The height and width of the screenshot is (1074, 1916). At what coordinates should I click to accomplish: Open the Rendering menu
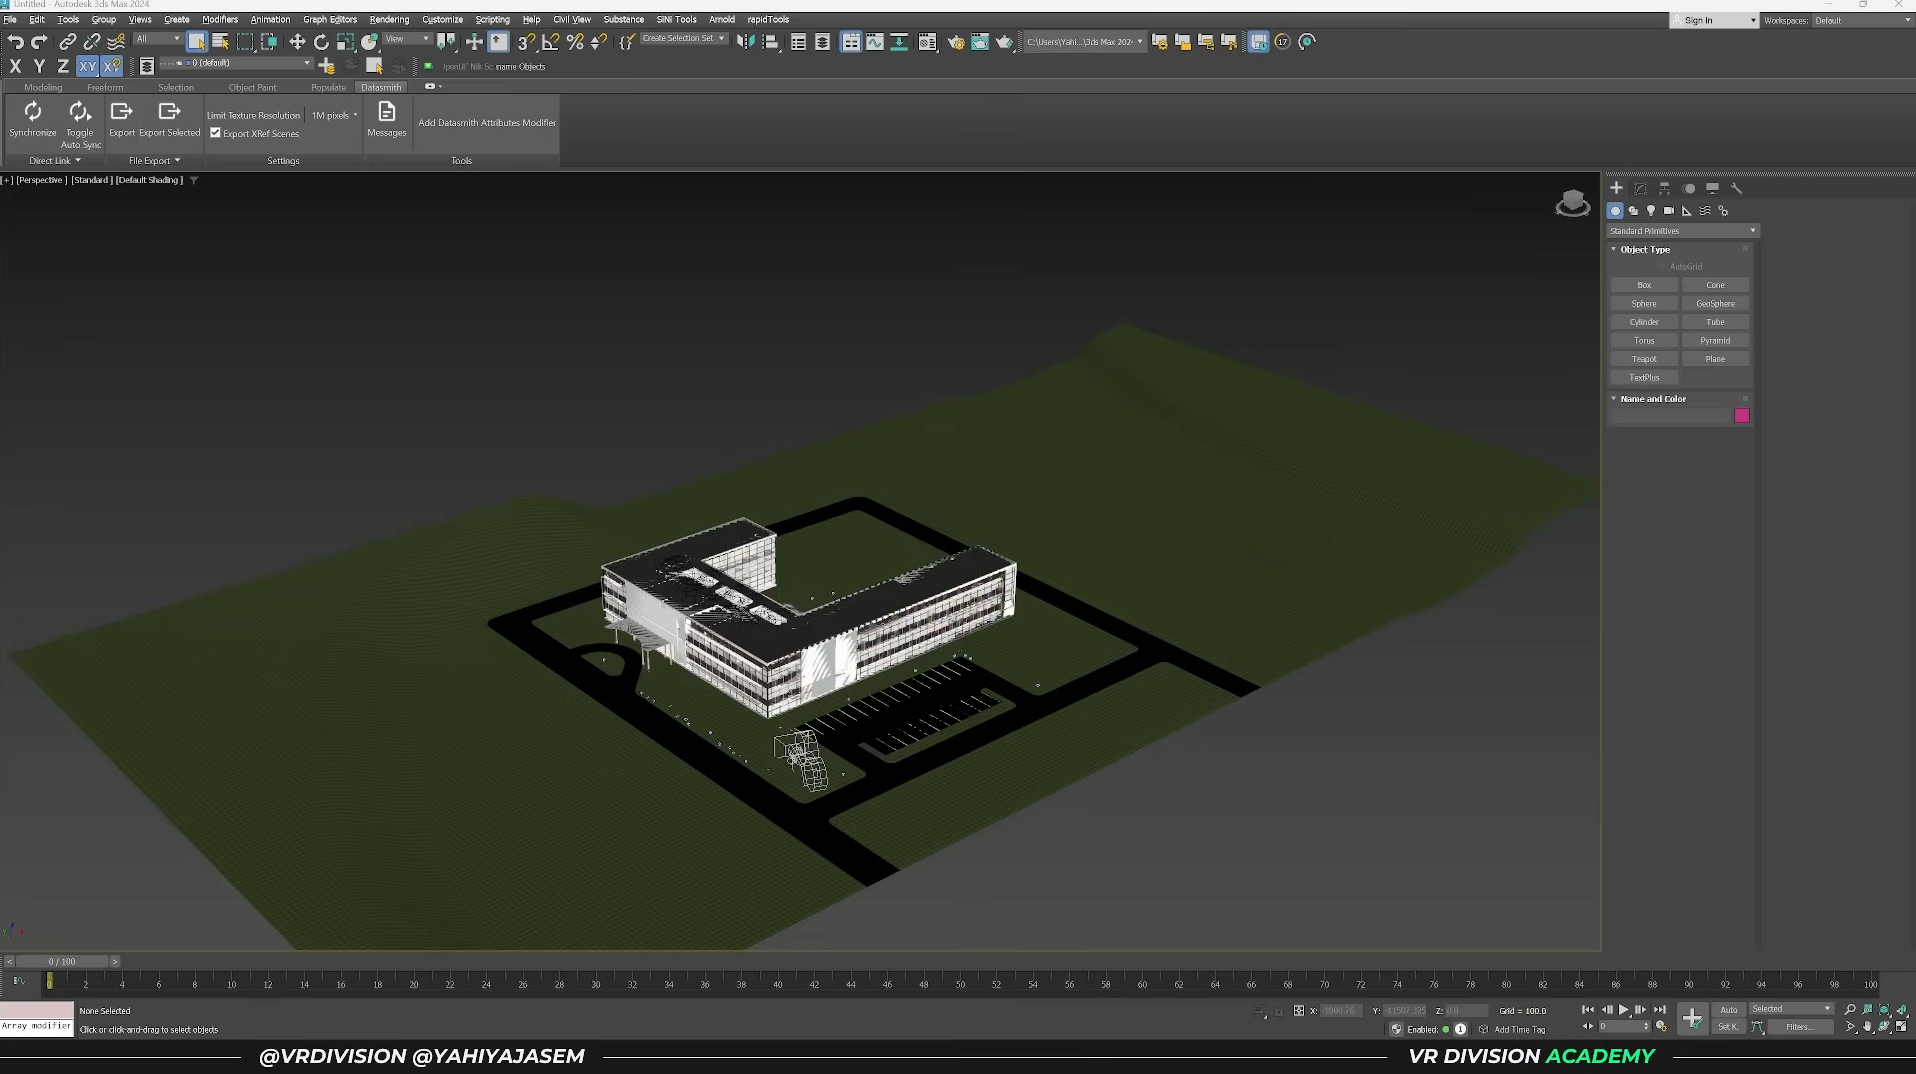point(388,19)
